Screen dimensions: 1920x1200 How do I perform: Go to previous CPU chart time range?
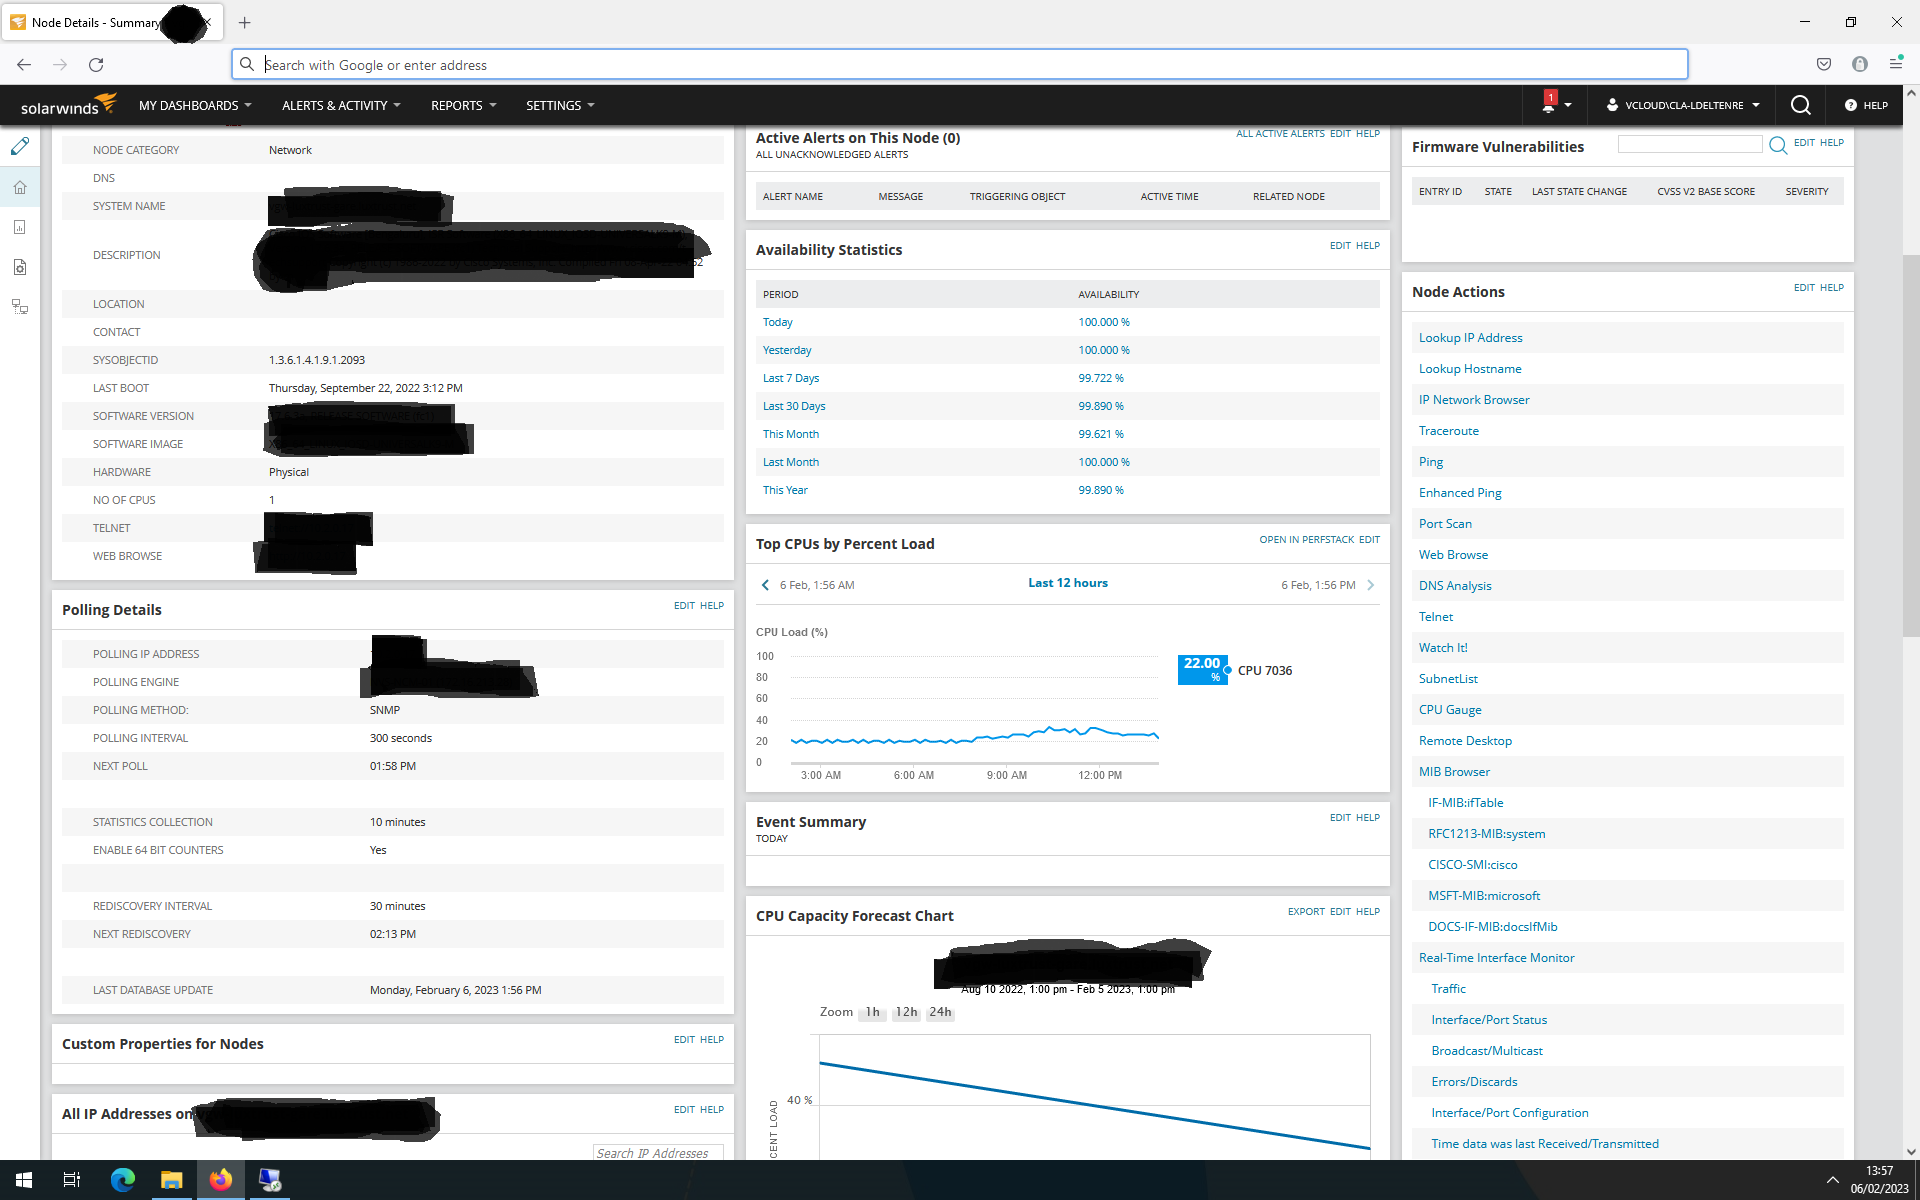(x=766, y=585)
